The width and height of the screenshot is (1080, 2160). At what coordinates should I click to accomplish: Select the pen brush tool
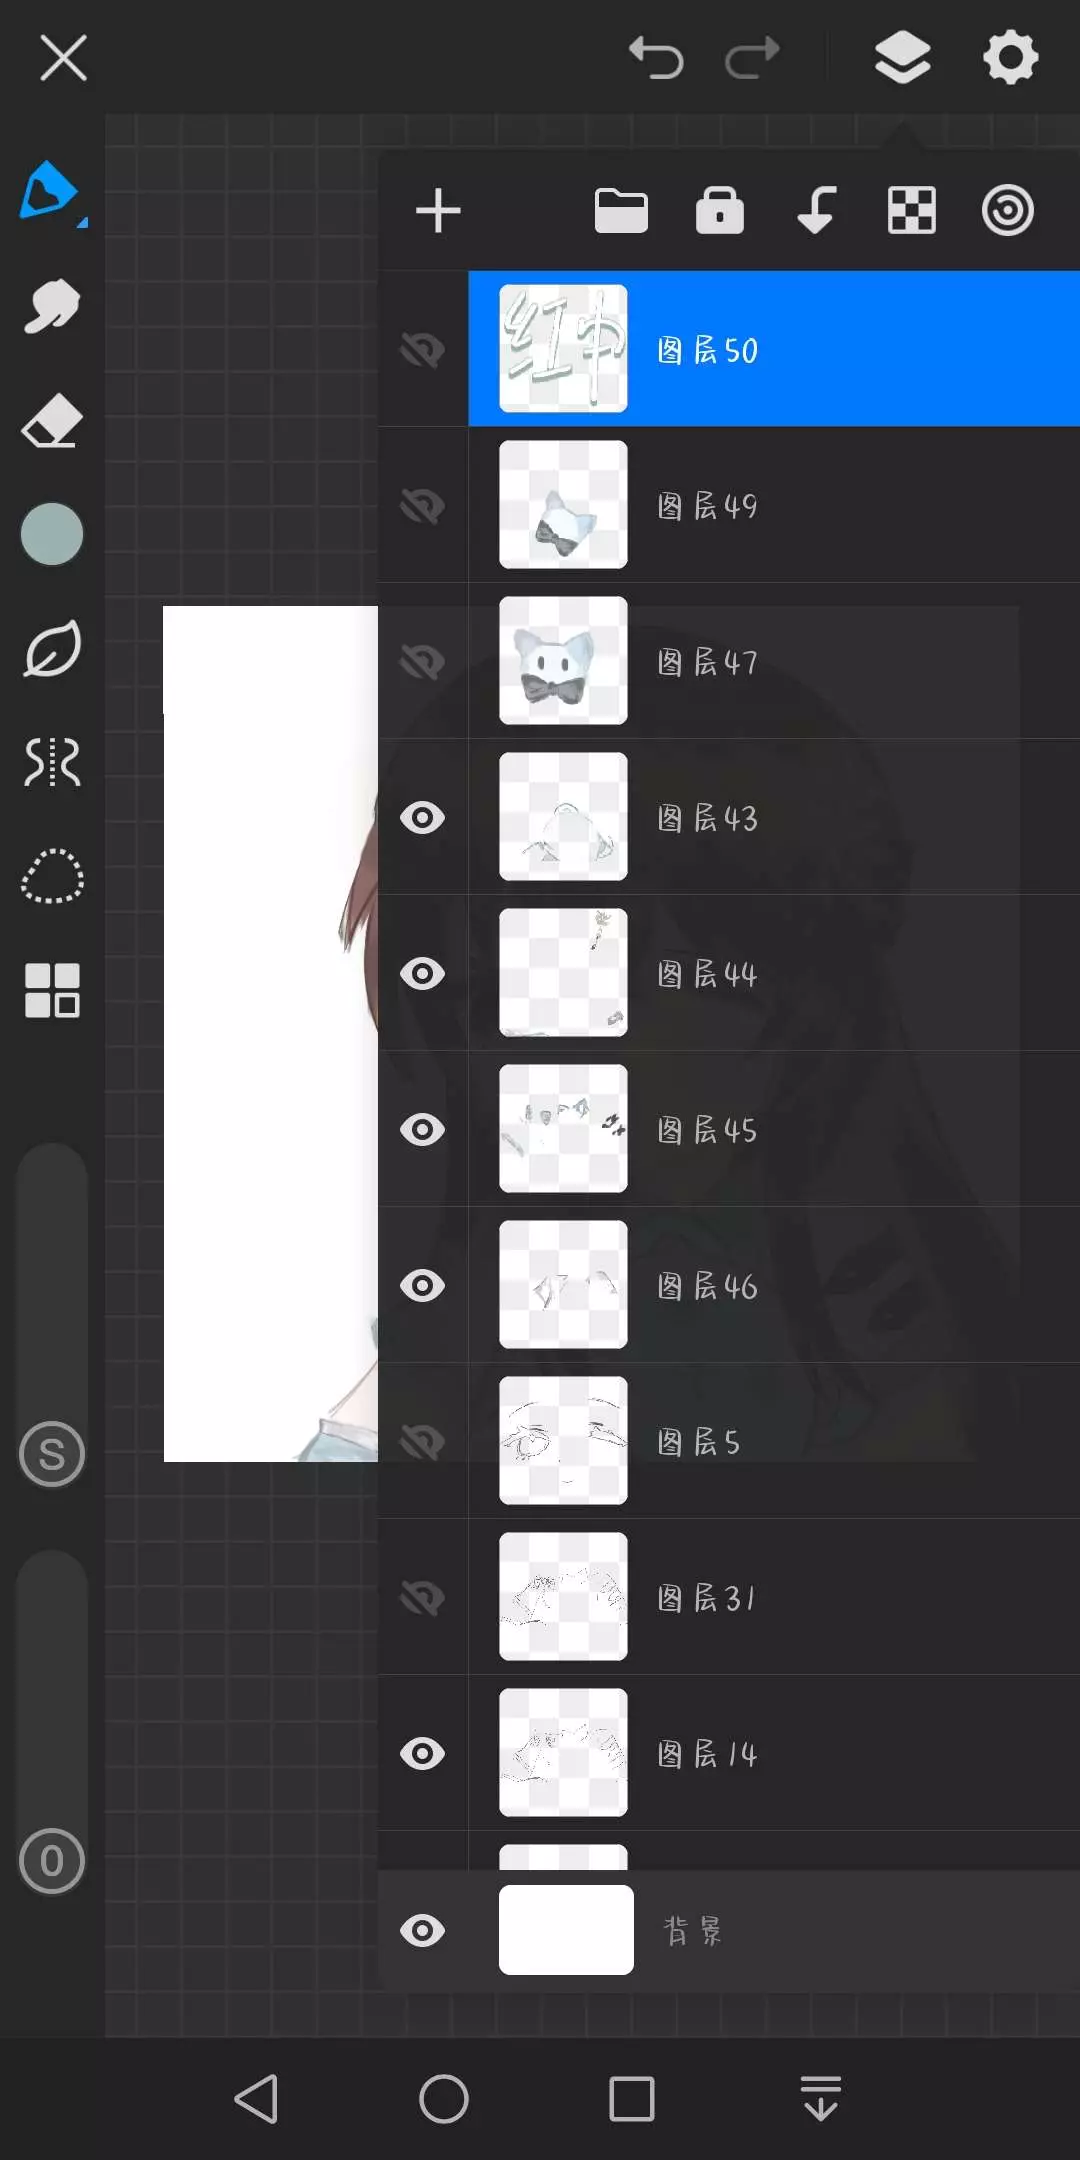pos(51,192)
